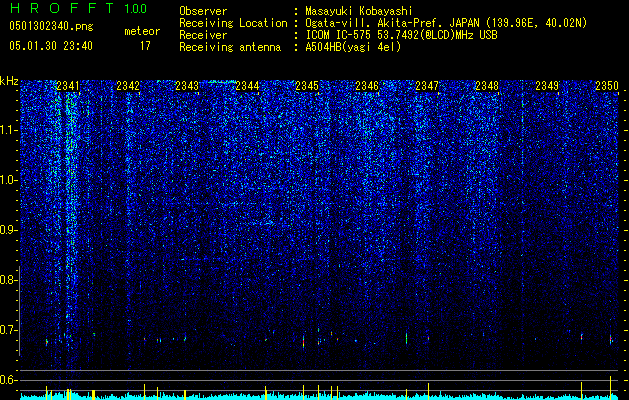Click the 2344 time marker

[247, 86]
